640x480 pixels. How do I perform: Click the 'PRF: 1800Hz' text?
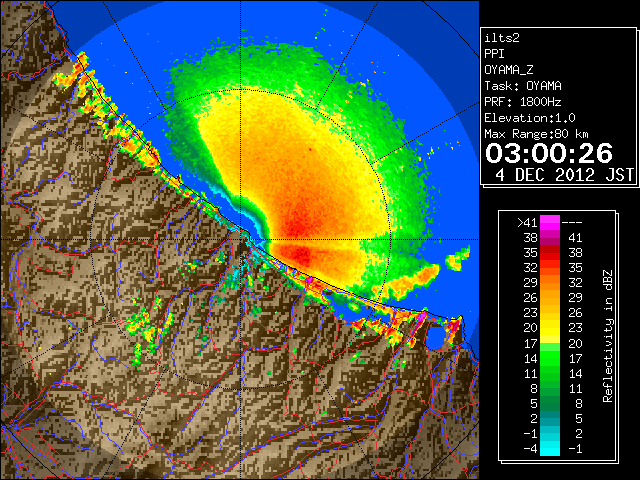522,102
